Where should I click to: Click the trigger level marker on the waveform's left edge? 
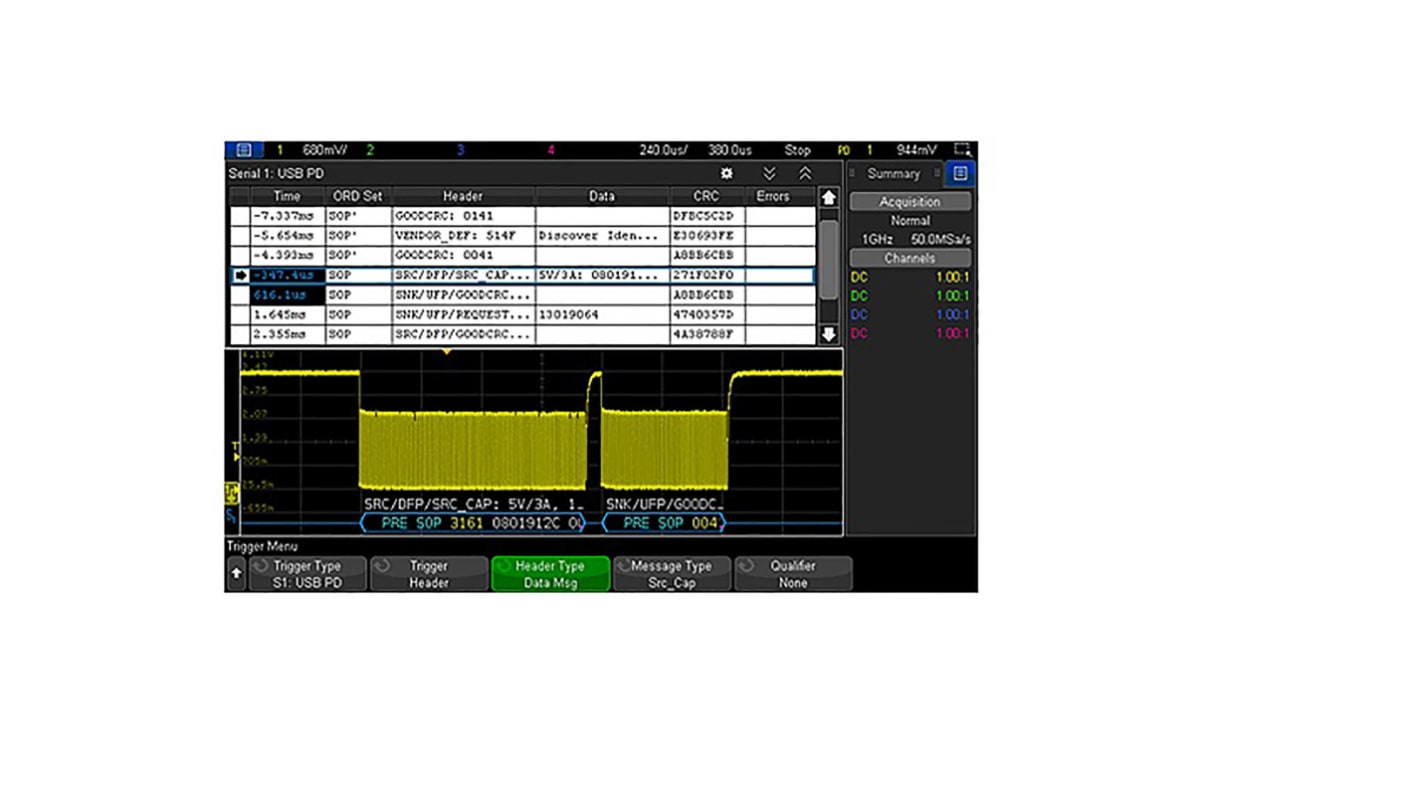(235, 448)
